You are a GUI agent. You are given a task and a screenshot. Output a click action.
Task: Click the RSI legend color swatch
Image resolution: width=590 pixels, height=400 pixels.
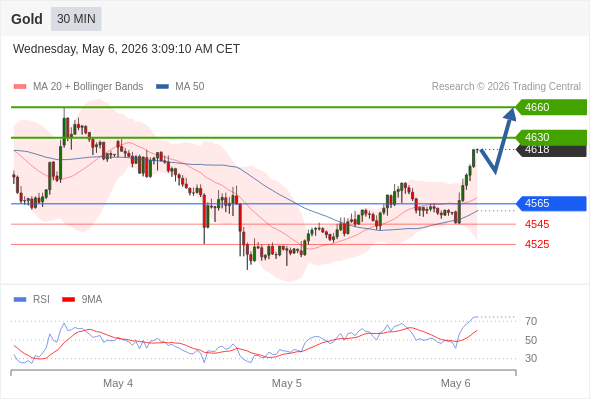coord(20,300)
